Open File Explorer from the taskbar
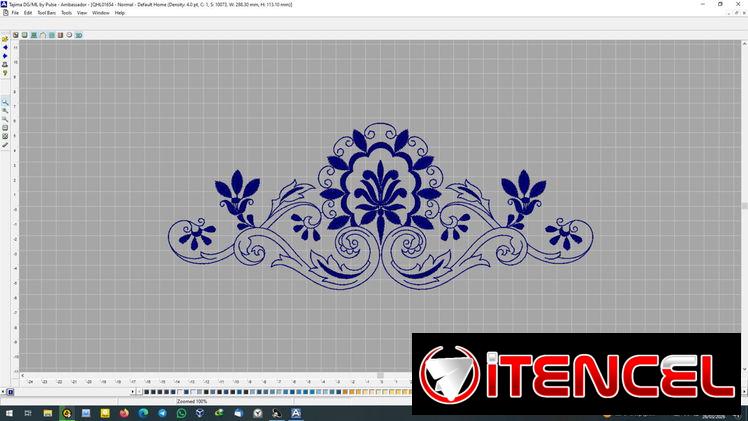Screen dimensions: 748x421 coord(48,413)
